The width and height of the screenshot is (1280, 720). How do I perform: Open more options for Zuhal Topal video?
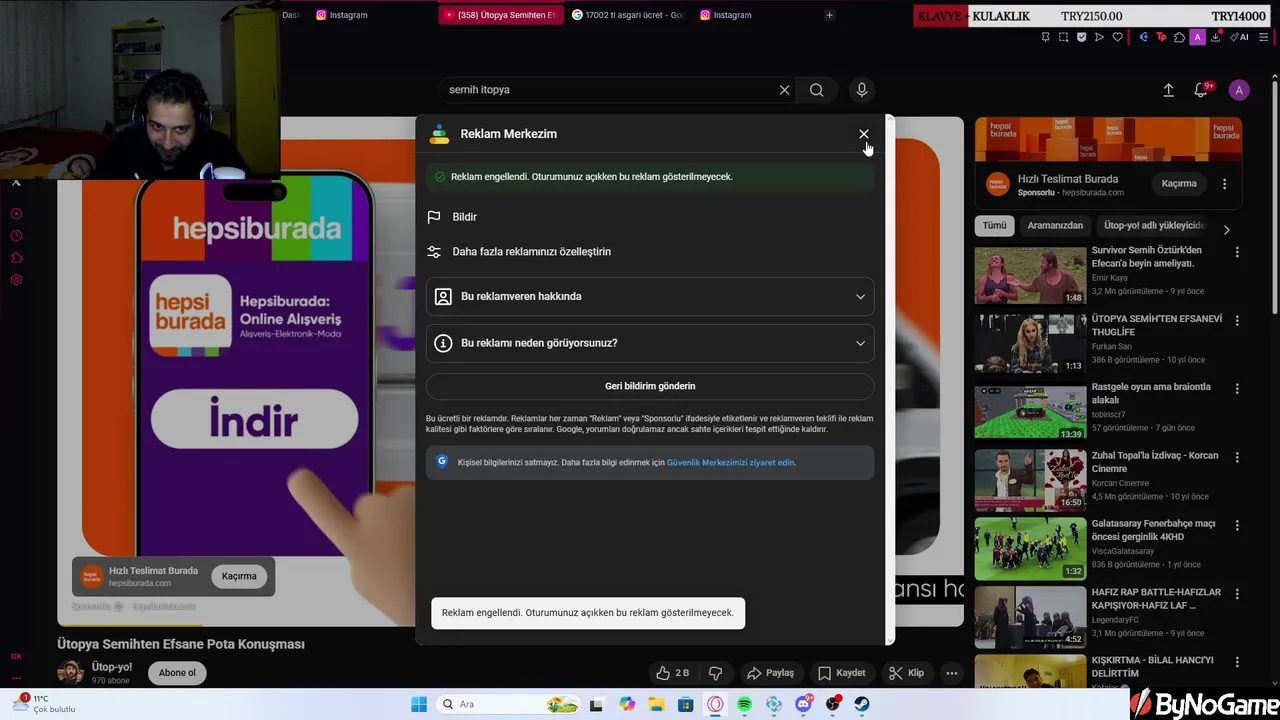click(x=1237, y=457)
